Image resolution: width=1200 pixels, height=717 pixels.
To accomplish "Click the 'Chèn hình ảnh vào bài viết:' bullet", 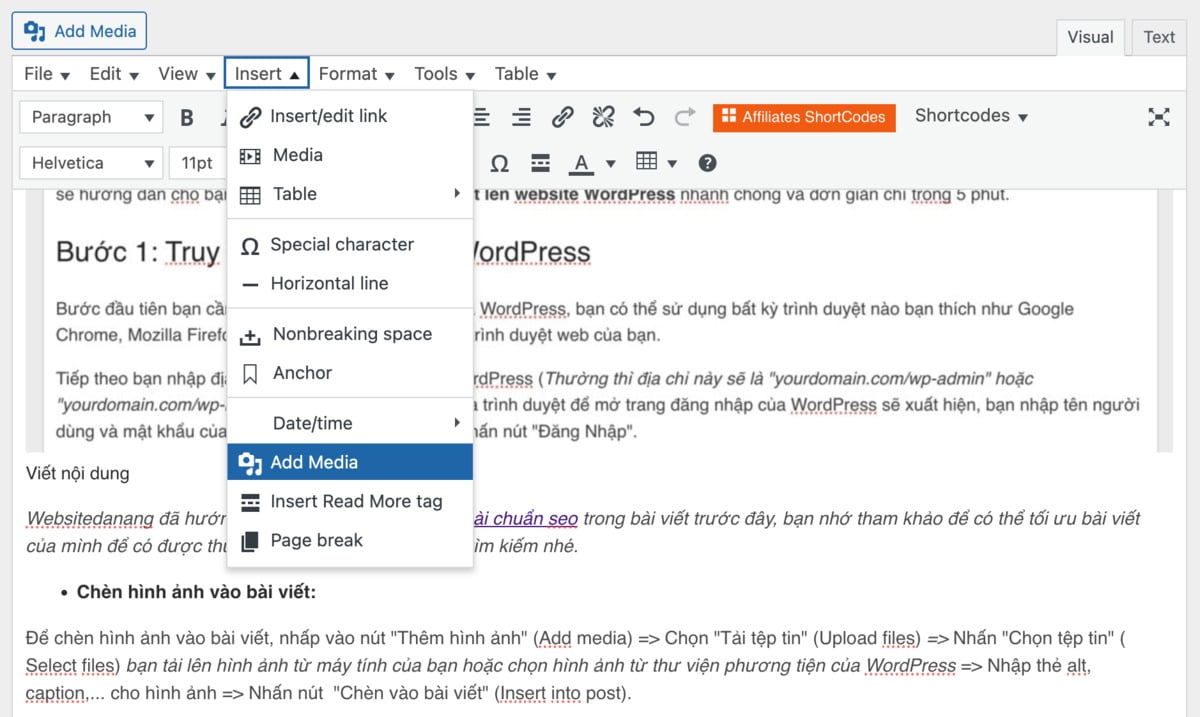I will coord(196,592).
